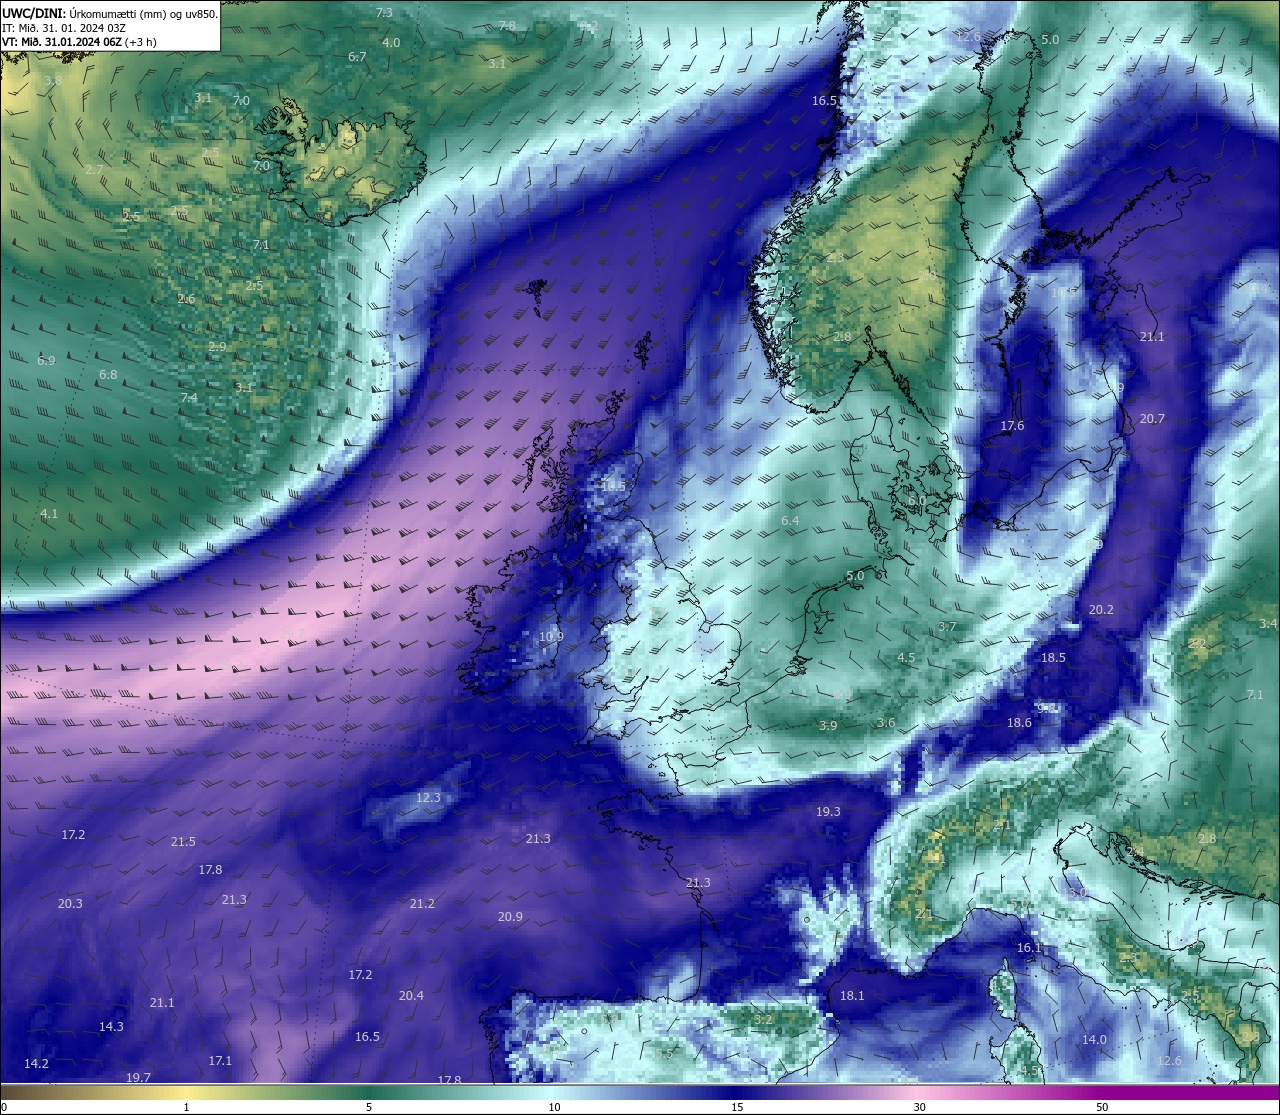Viewport: 1280px width, 1115px height.
Task: Click the map value "21.5"
Action: pyautogui.click(x=183, y=841)
